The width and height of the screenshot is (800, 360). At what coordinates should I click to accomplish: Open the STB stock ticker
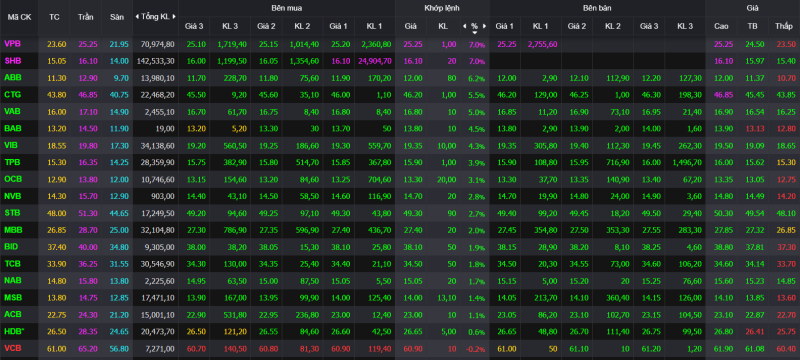[x=12, y=213]
